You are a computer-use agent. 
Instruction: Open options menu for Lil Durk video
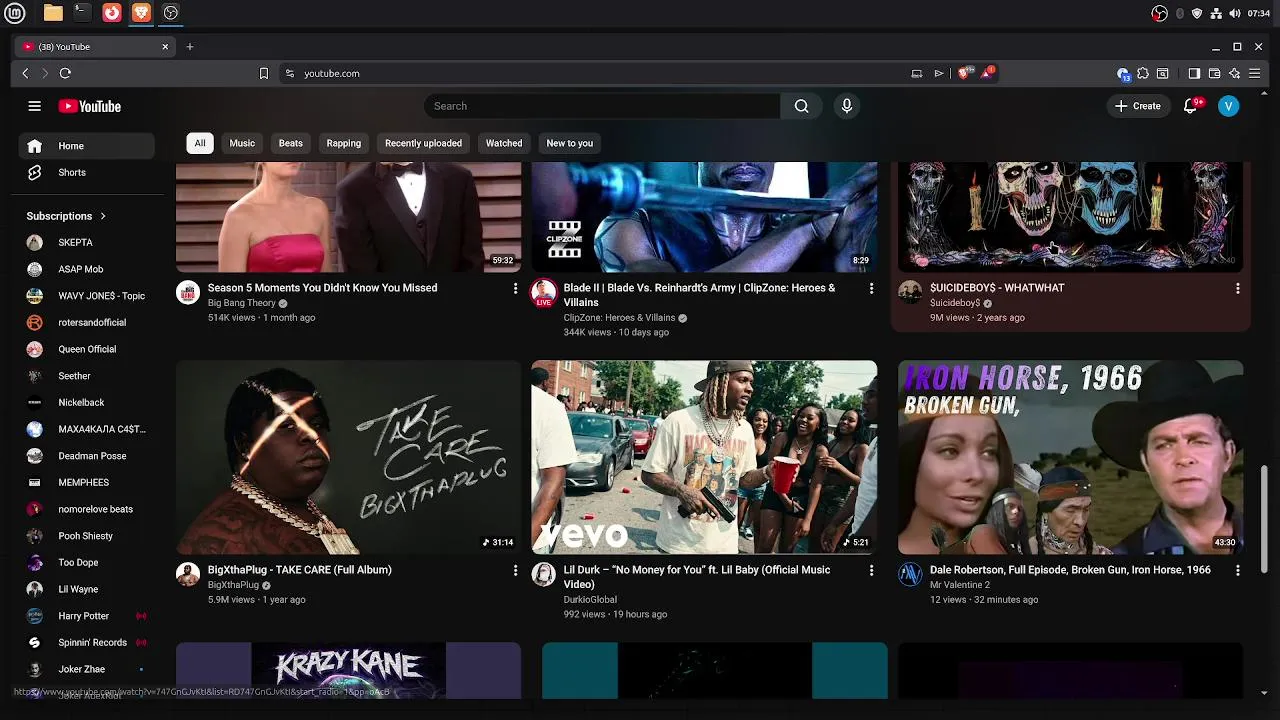click(871, 570)
